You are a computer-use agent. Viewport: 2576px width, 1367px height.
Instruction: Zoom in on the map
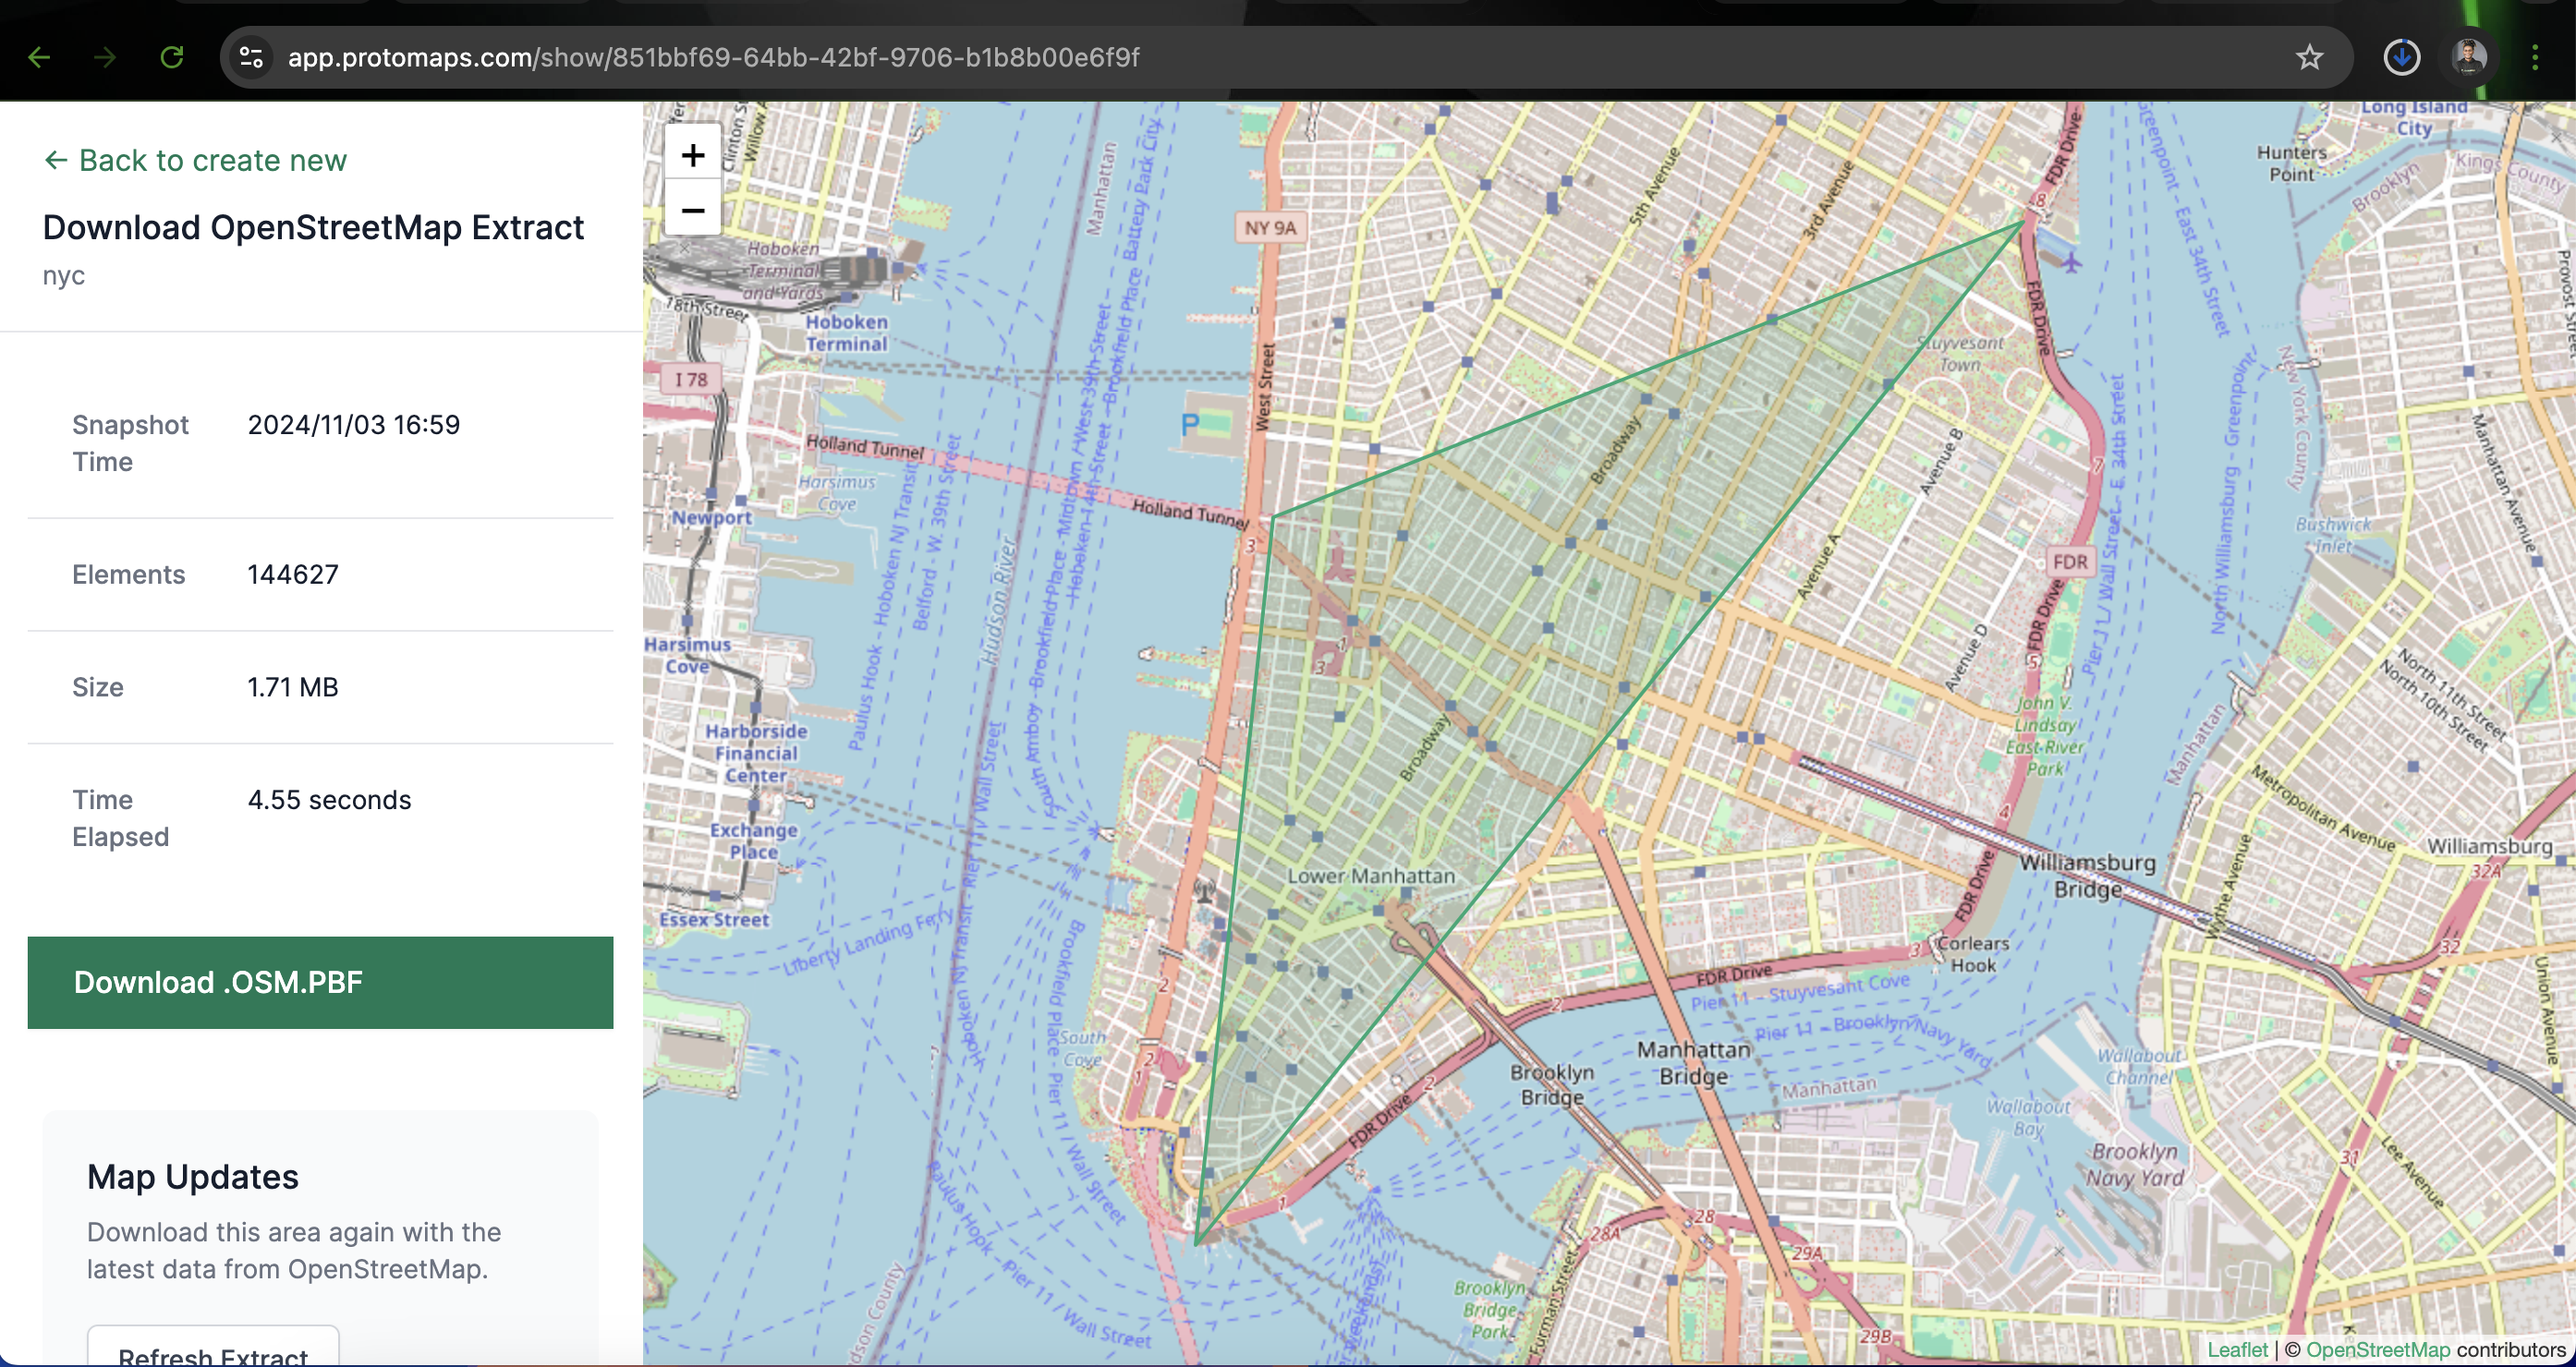point(693,153)
